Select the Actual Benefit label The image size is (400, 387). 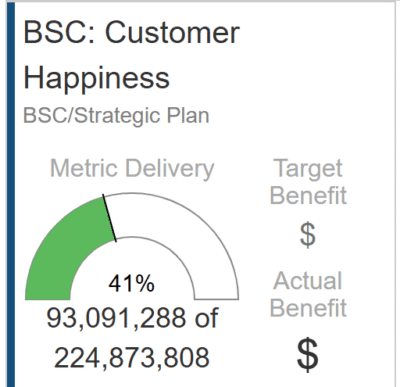point(308,294)
